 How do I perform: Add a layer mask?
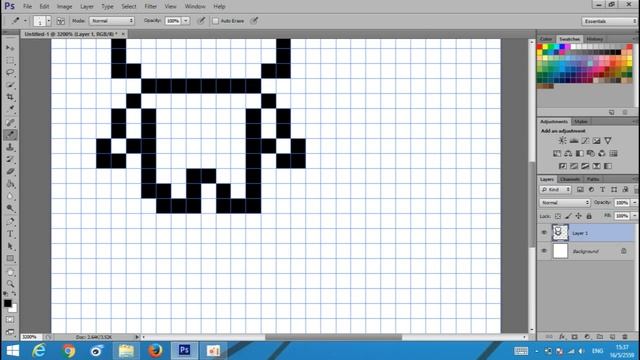574,337
